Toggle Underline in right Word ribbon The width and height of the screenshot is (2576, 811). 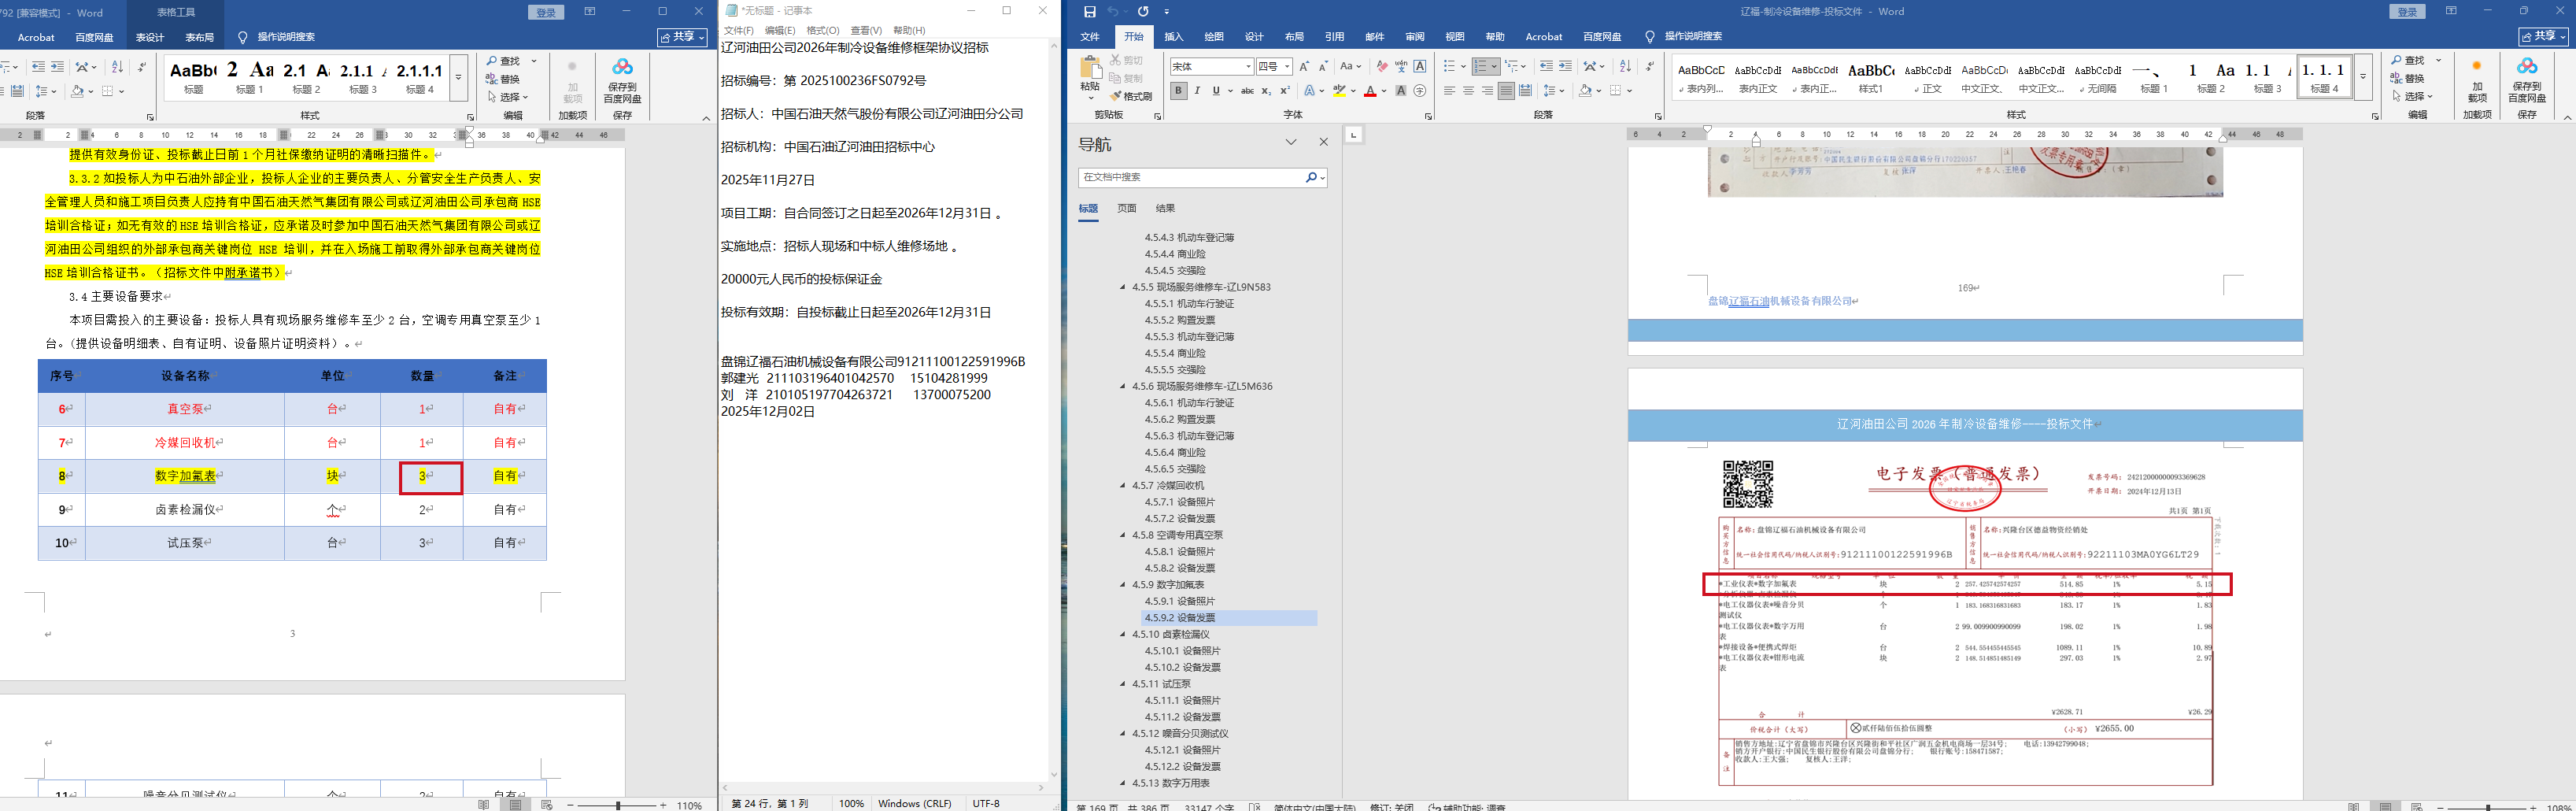1216,91
